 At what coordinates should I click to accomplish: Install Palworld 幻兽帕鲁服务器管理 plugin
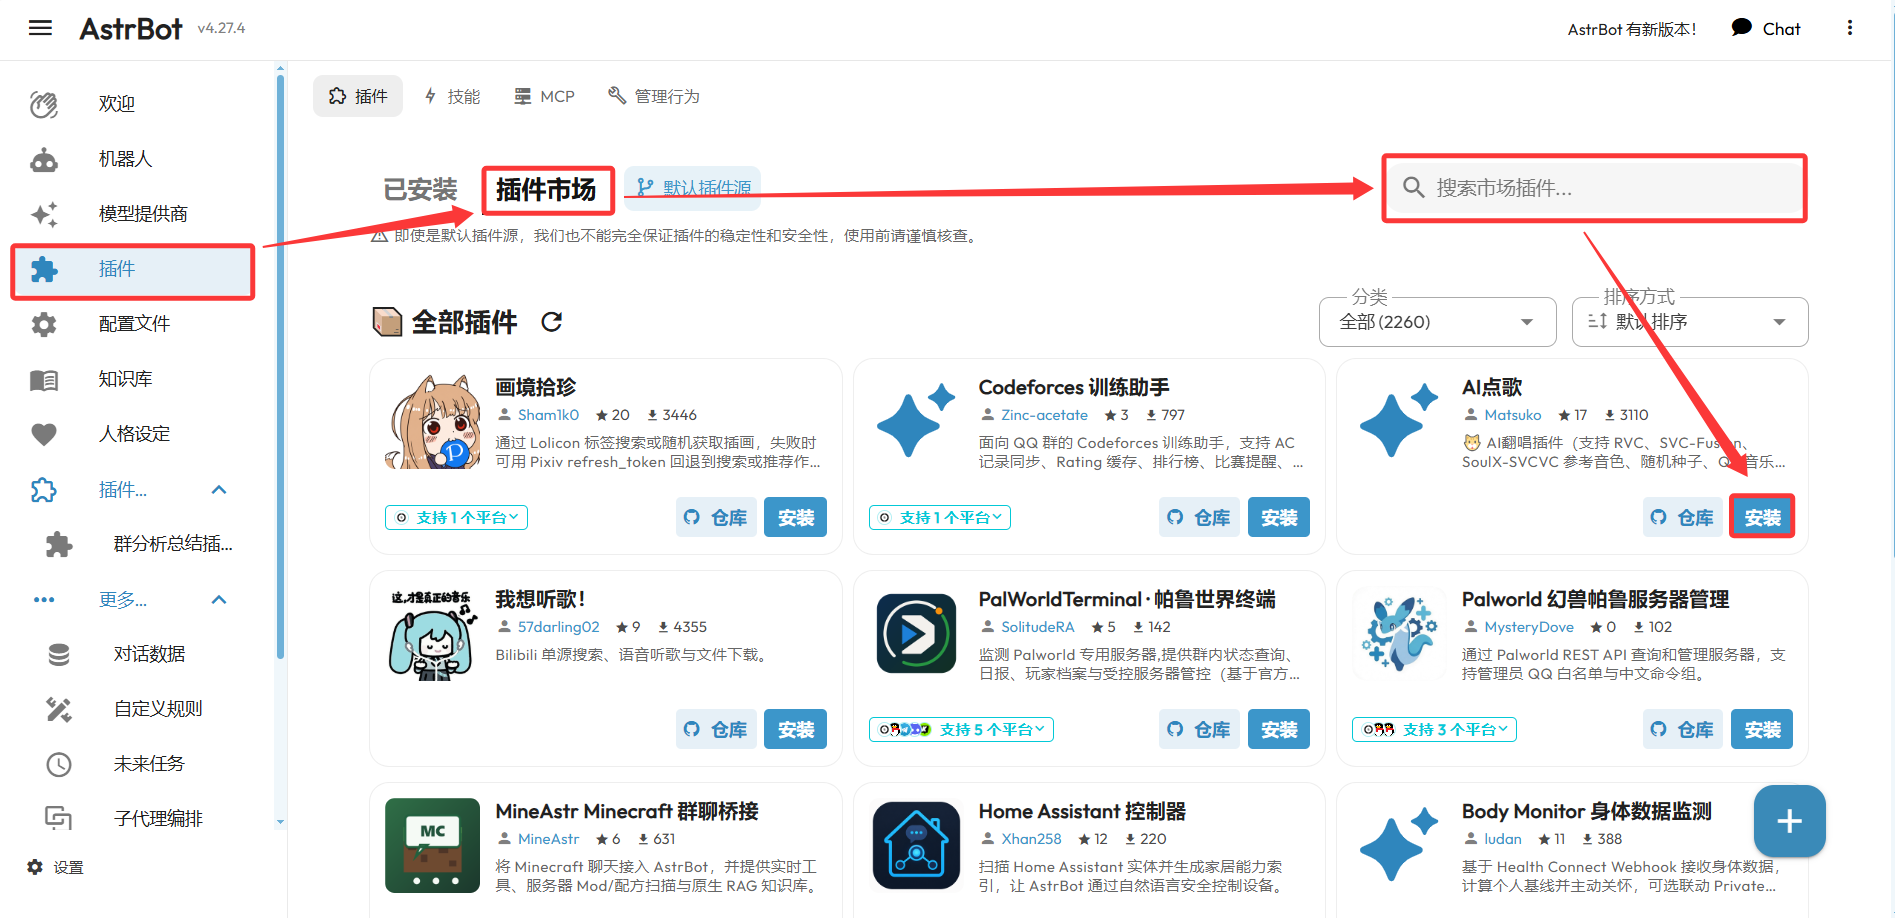[x=1762, y=729]
